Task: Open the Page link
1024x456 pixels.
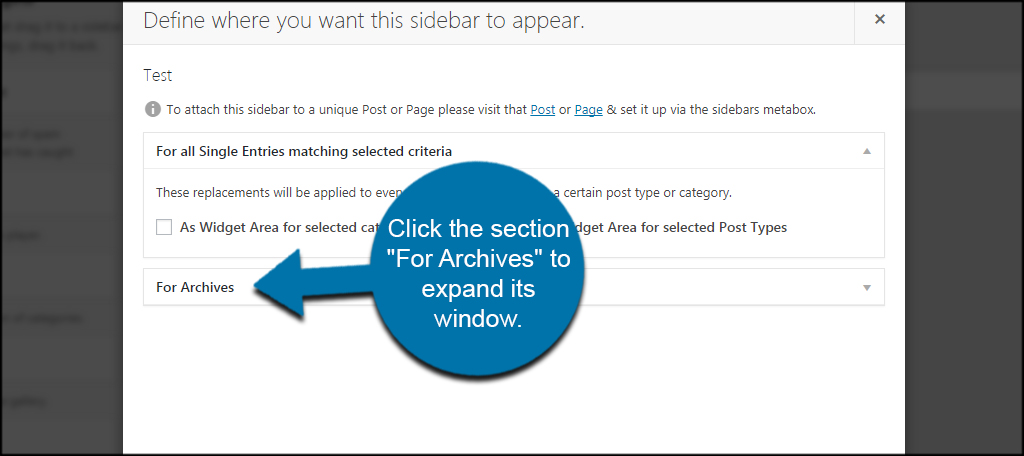Action: click(588, 110)
